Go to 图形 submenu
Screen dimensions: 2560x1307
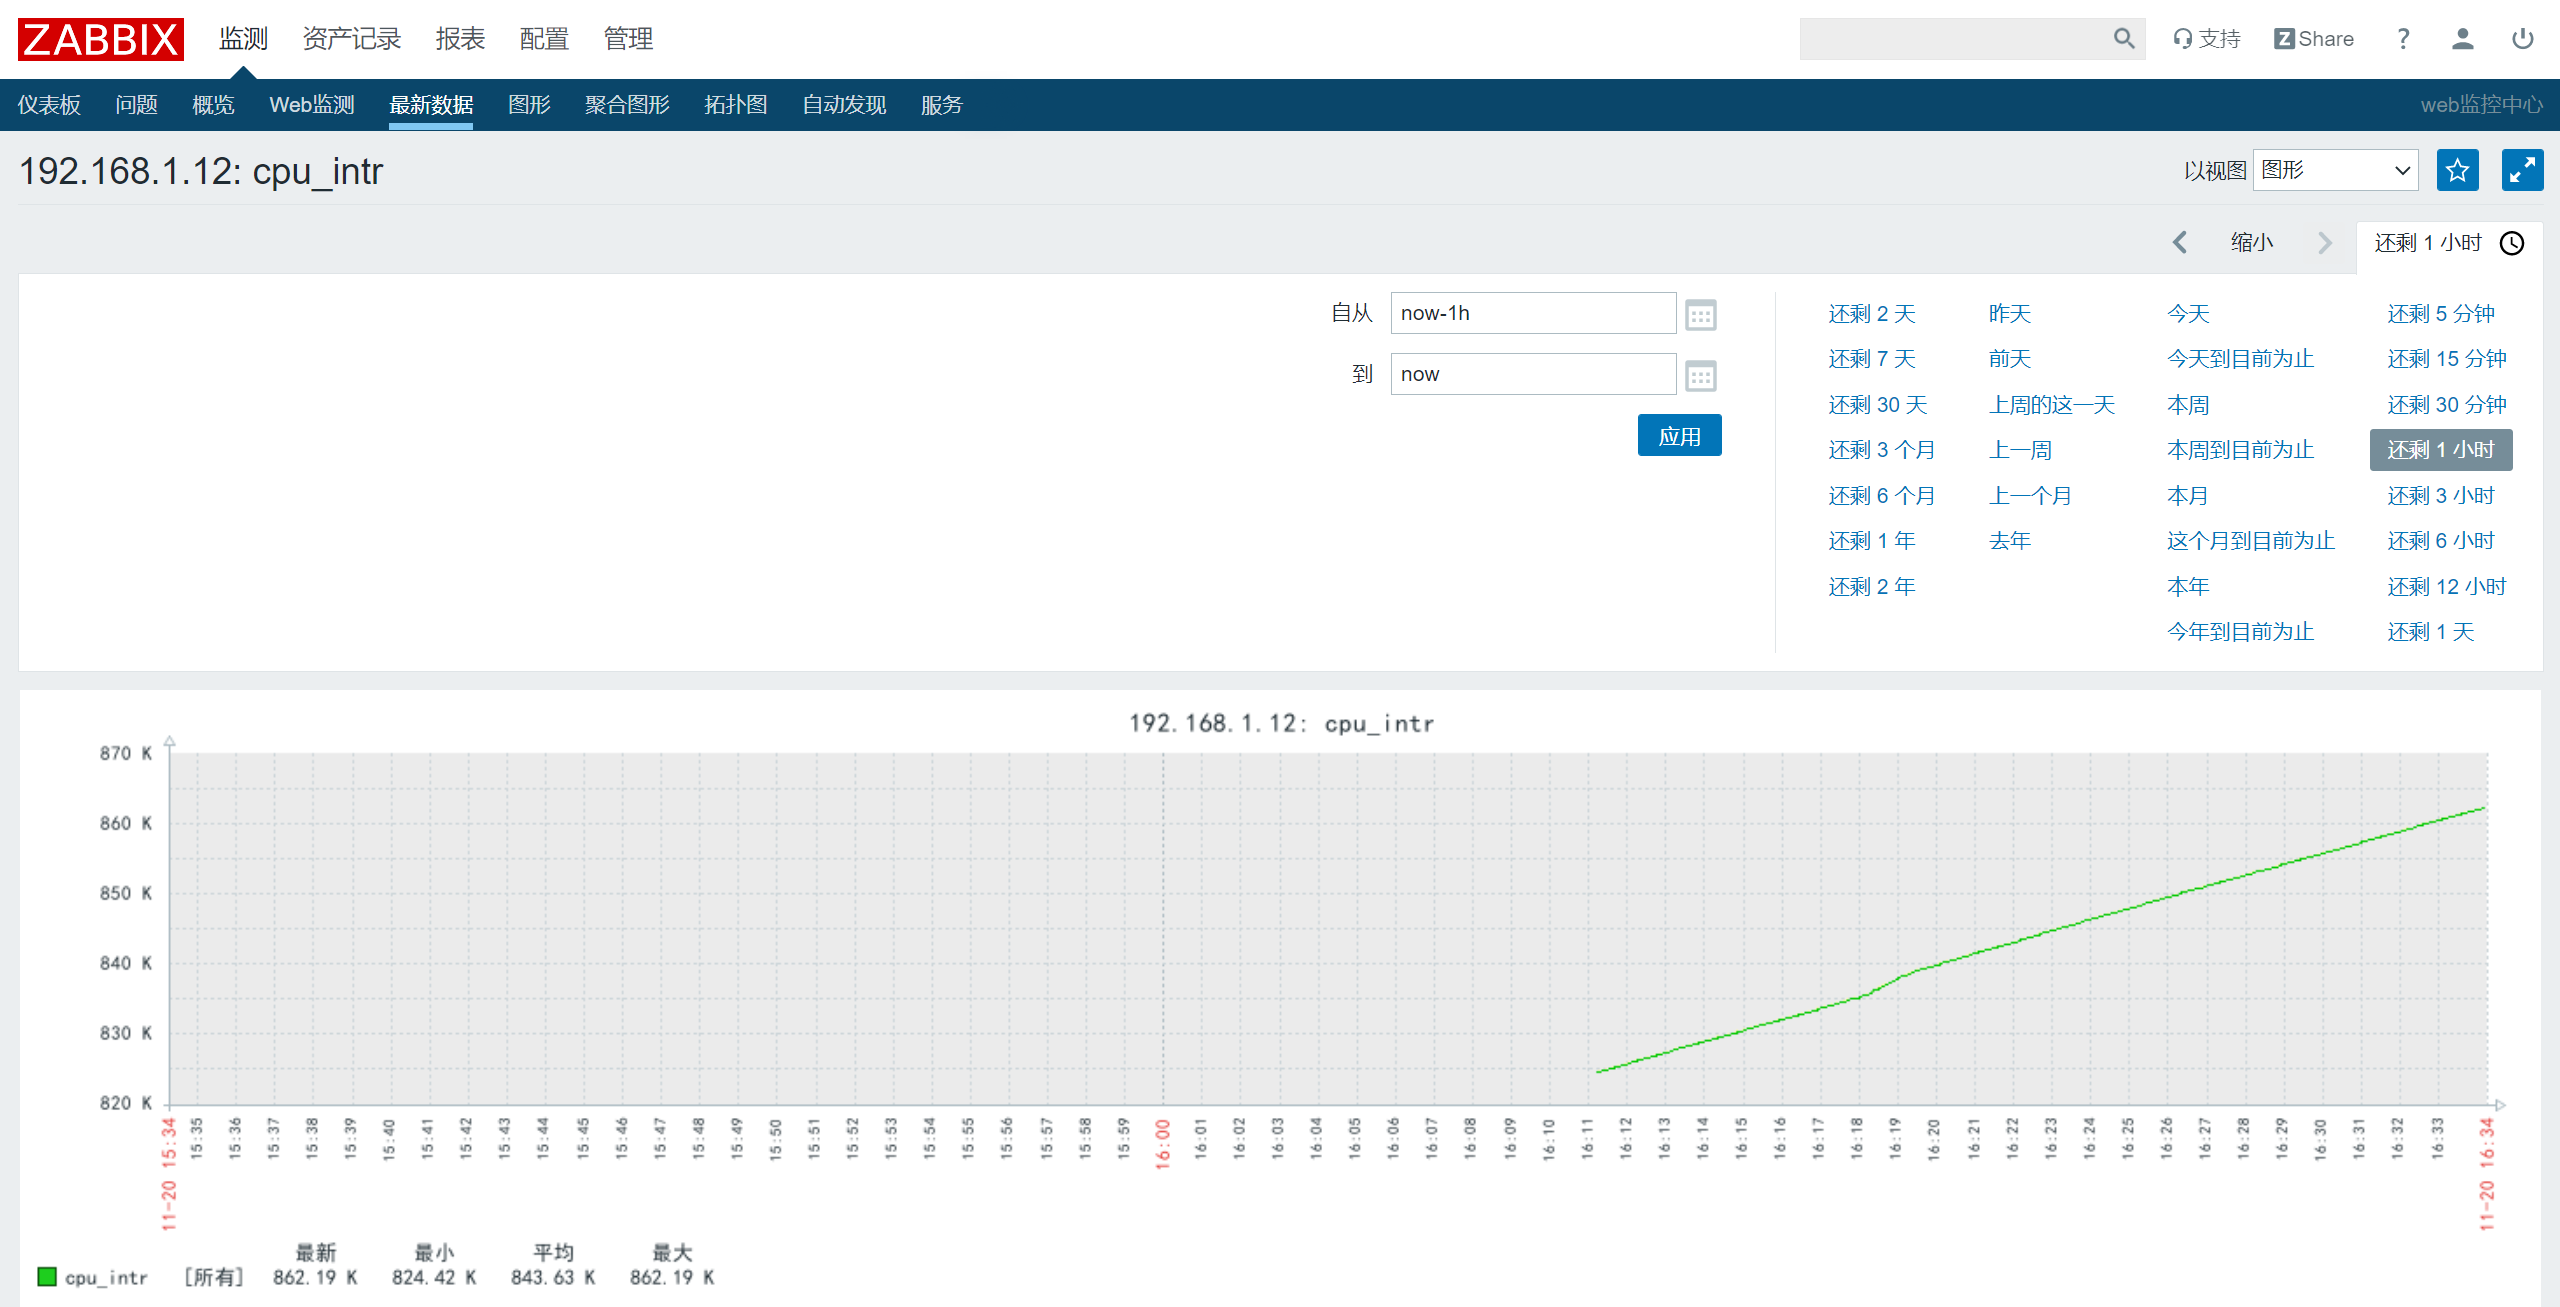530,105
